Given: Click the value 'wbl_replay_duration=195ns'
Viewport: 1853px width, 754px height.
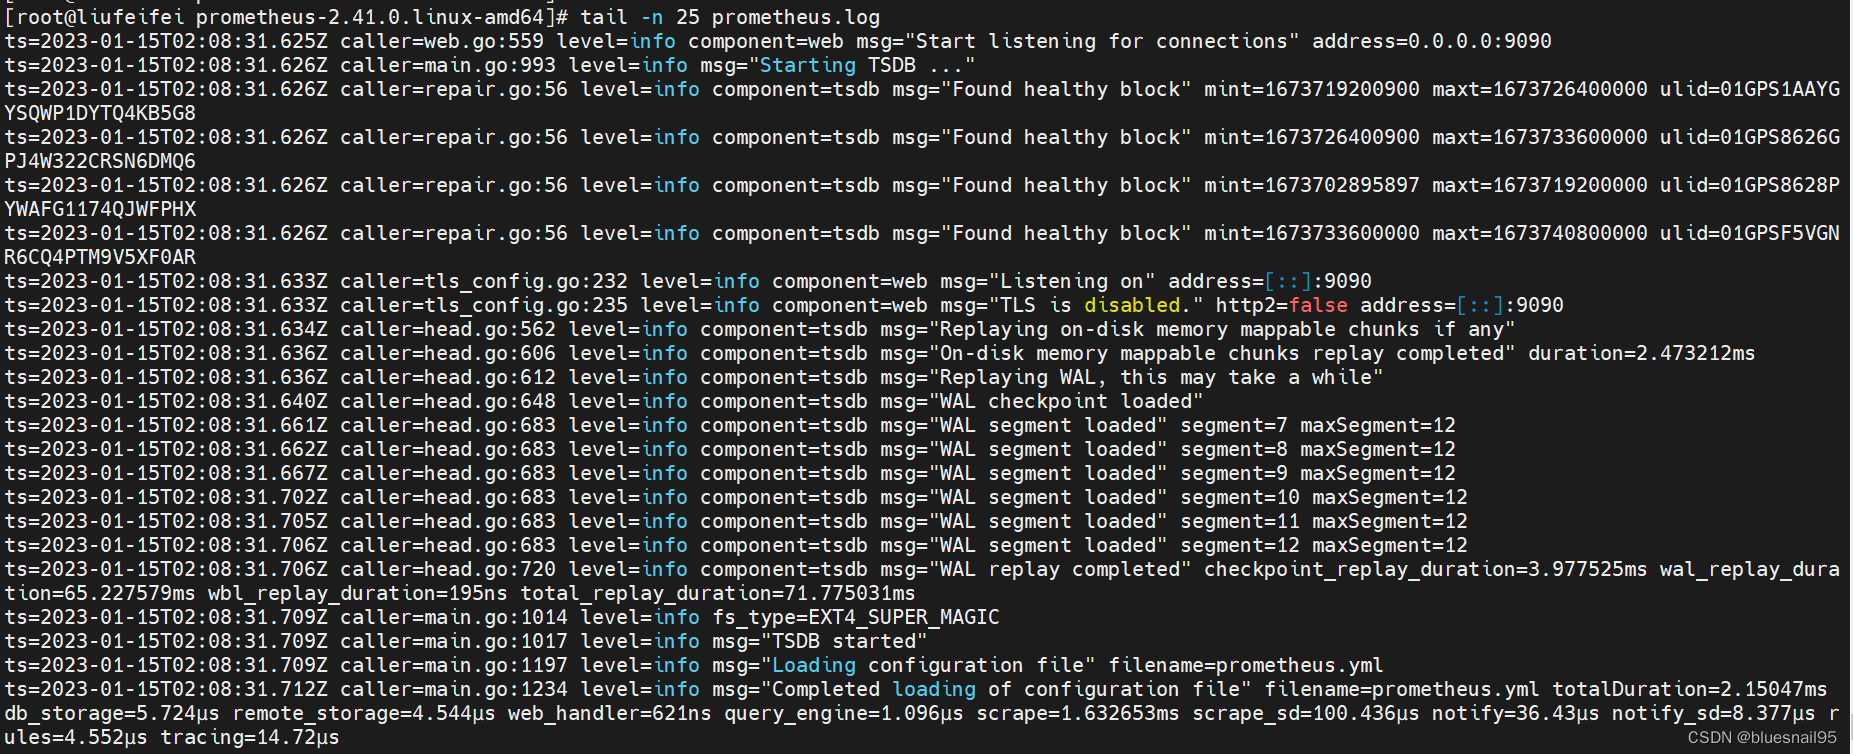Looking at the screenshot, I should coord(357,593).
